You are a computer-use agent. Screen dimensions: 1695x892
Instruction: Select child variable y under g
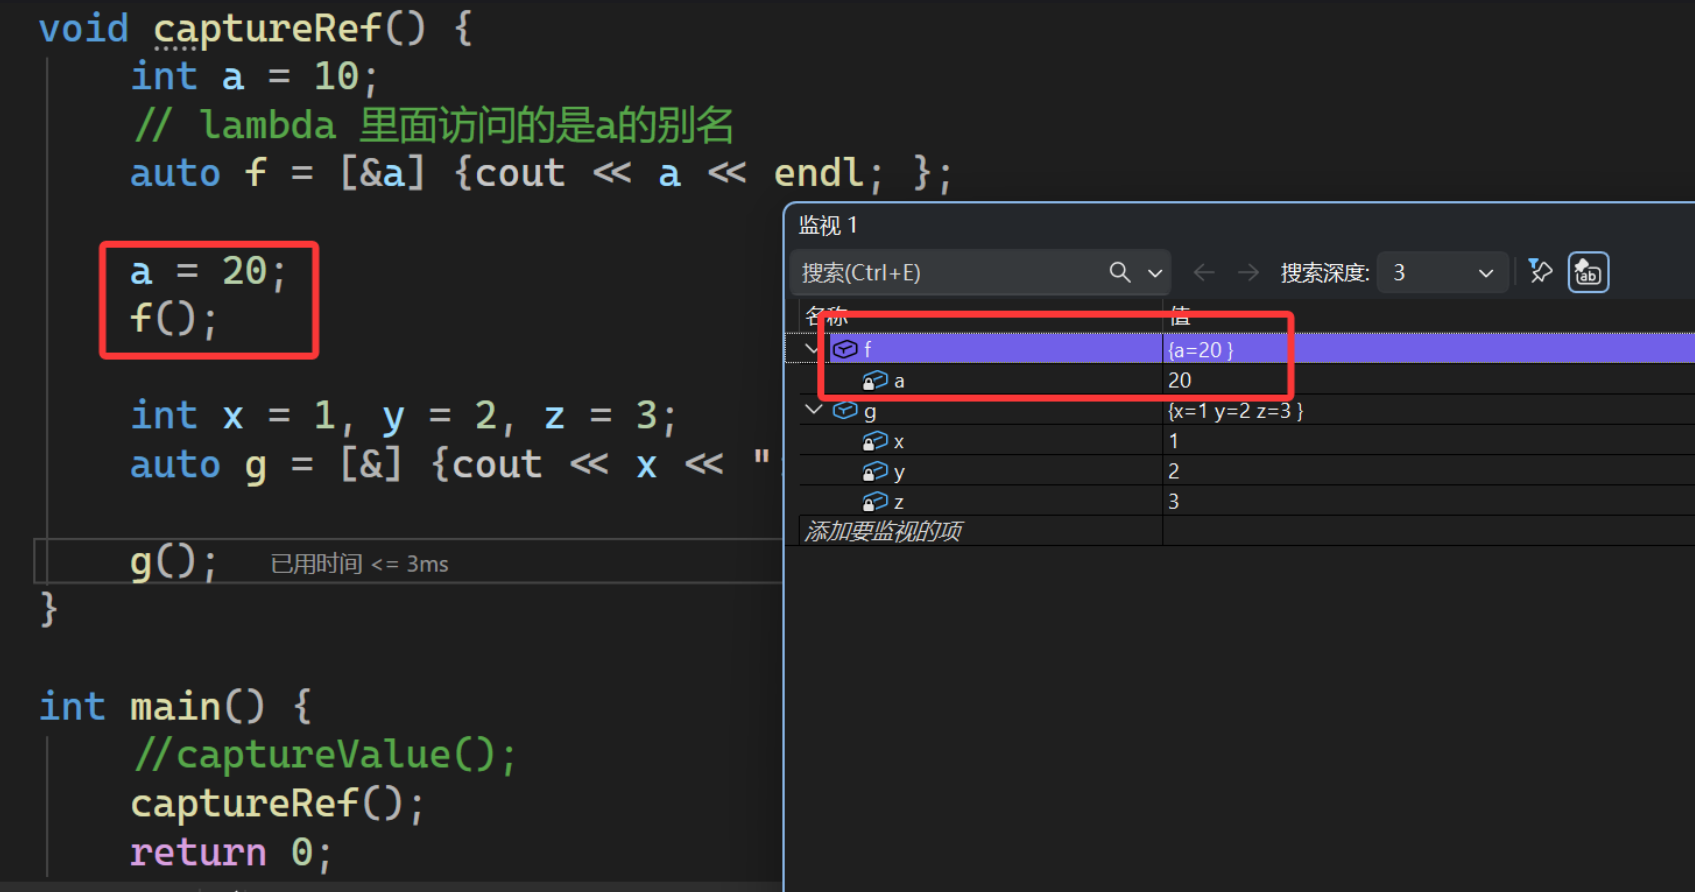(899, 472)
